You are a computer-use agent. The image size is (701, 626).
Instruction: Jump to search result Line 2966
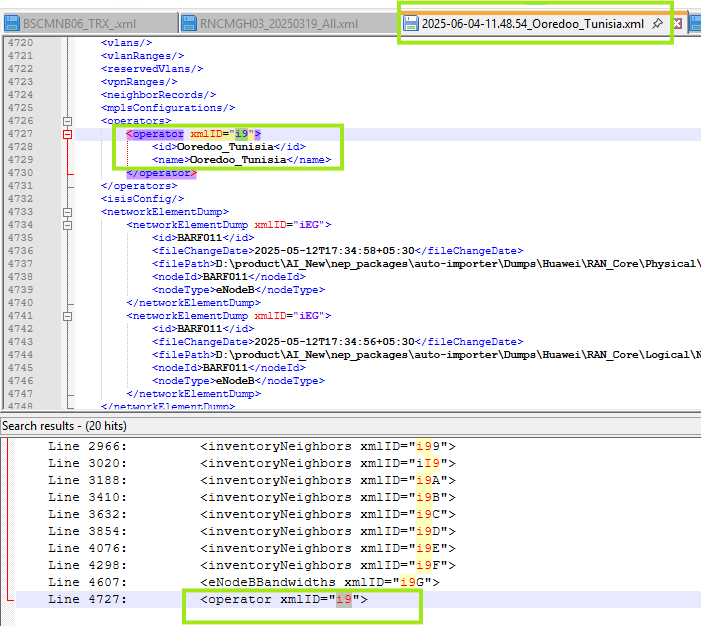pyautogui.click(x=88, y=446)
